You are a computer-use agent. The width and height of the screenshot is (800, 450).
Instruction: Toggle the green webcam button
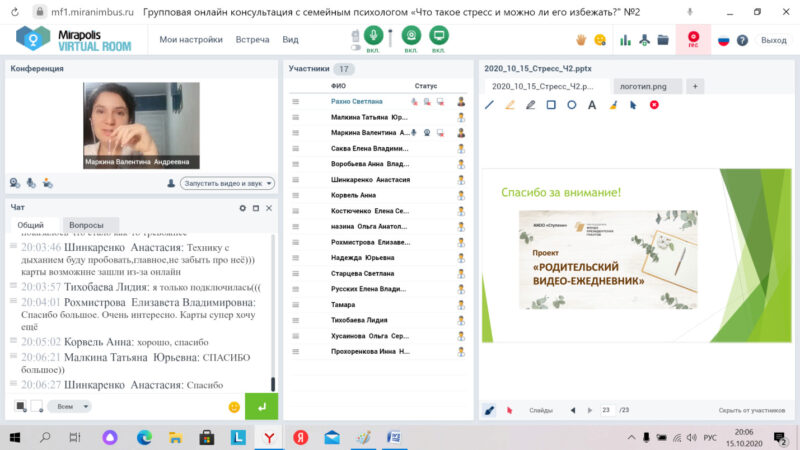411,35
